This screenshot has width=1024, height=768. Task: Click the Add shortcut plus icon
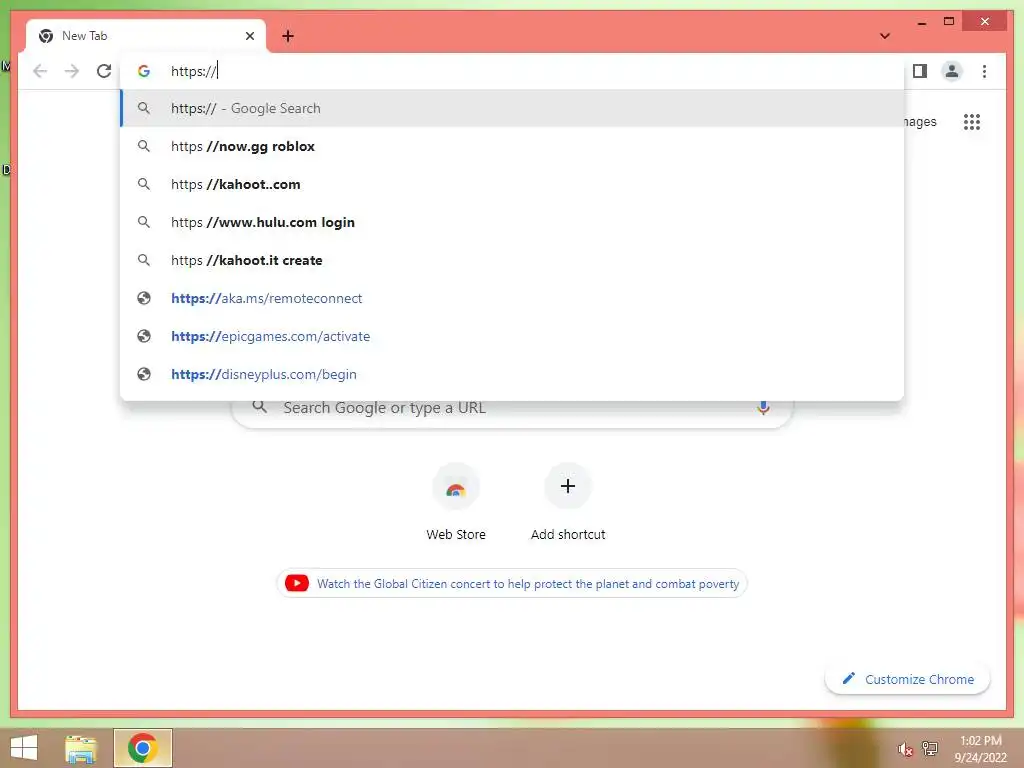click(x=568, y=486)
